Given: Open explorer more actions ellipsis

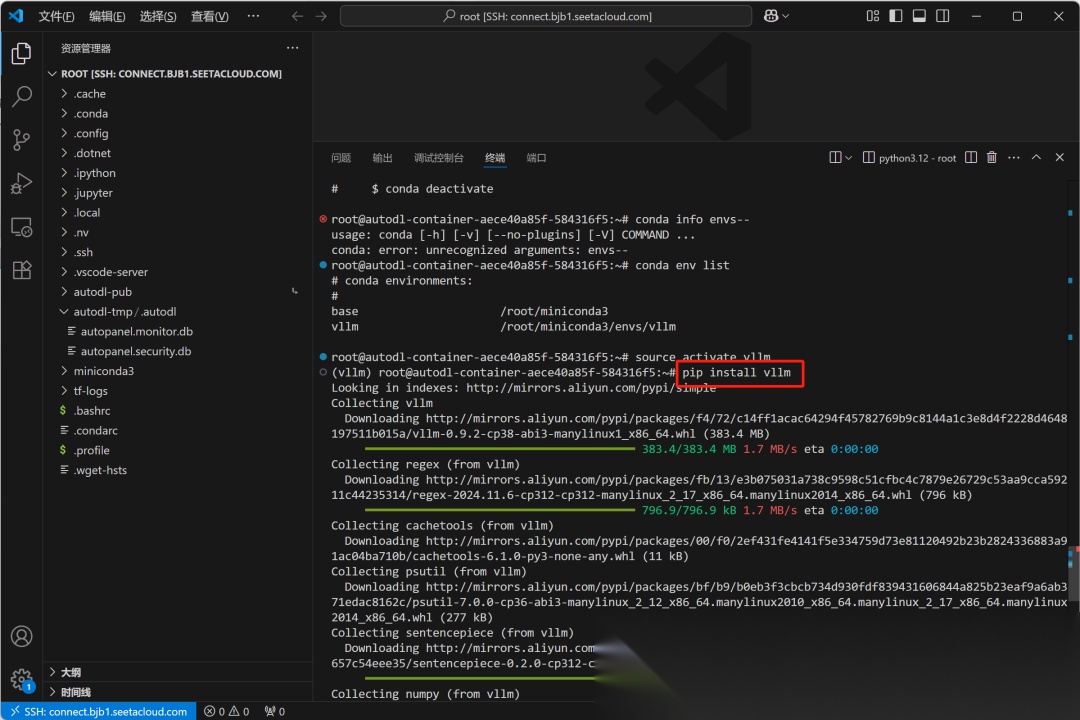Looking at the screenshot, I should point(293,48).
